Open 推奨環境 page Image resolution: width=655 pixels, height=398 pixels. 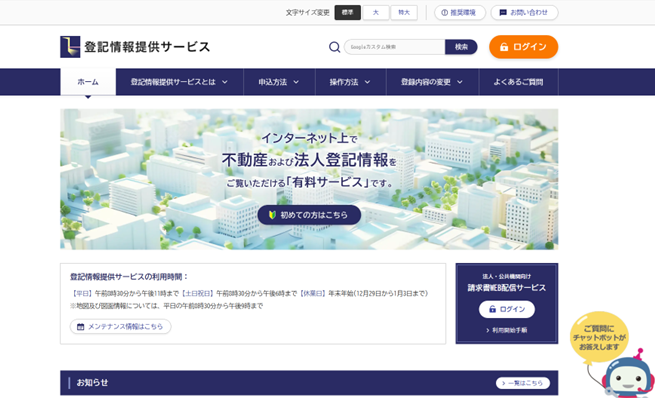(x=460, y=13)
